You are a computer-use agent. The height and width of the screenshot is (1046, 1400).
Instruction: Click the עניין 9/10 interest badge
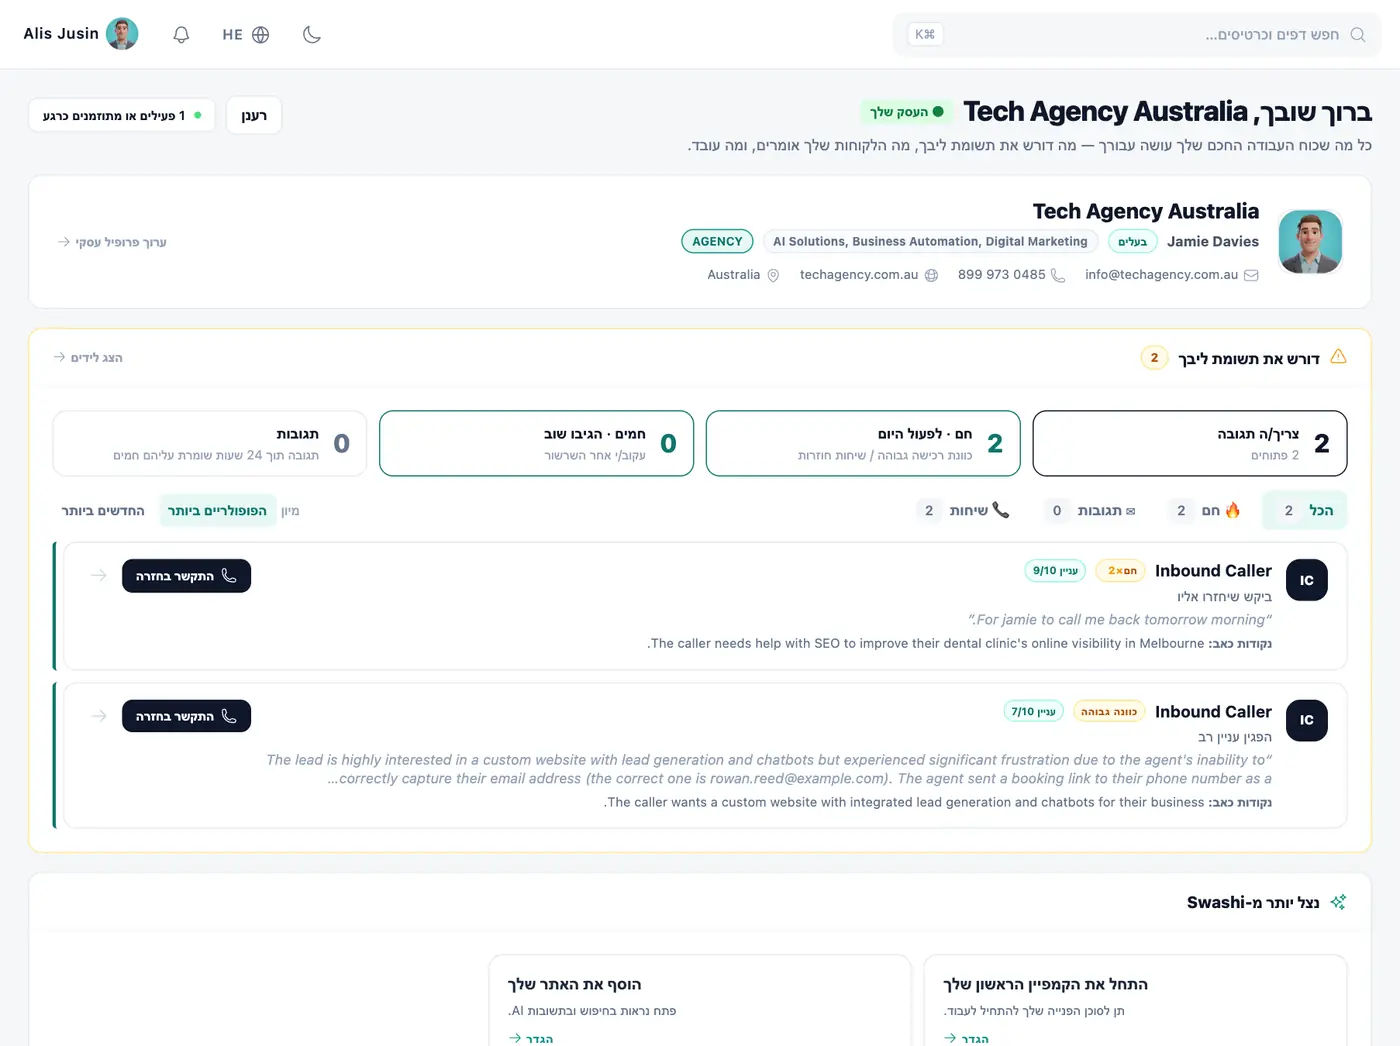[1056, 571]
